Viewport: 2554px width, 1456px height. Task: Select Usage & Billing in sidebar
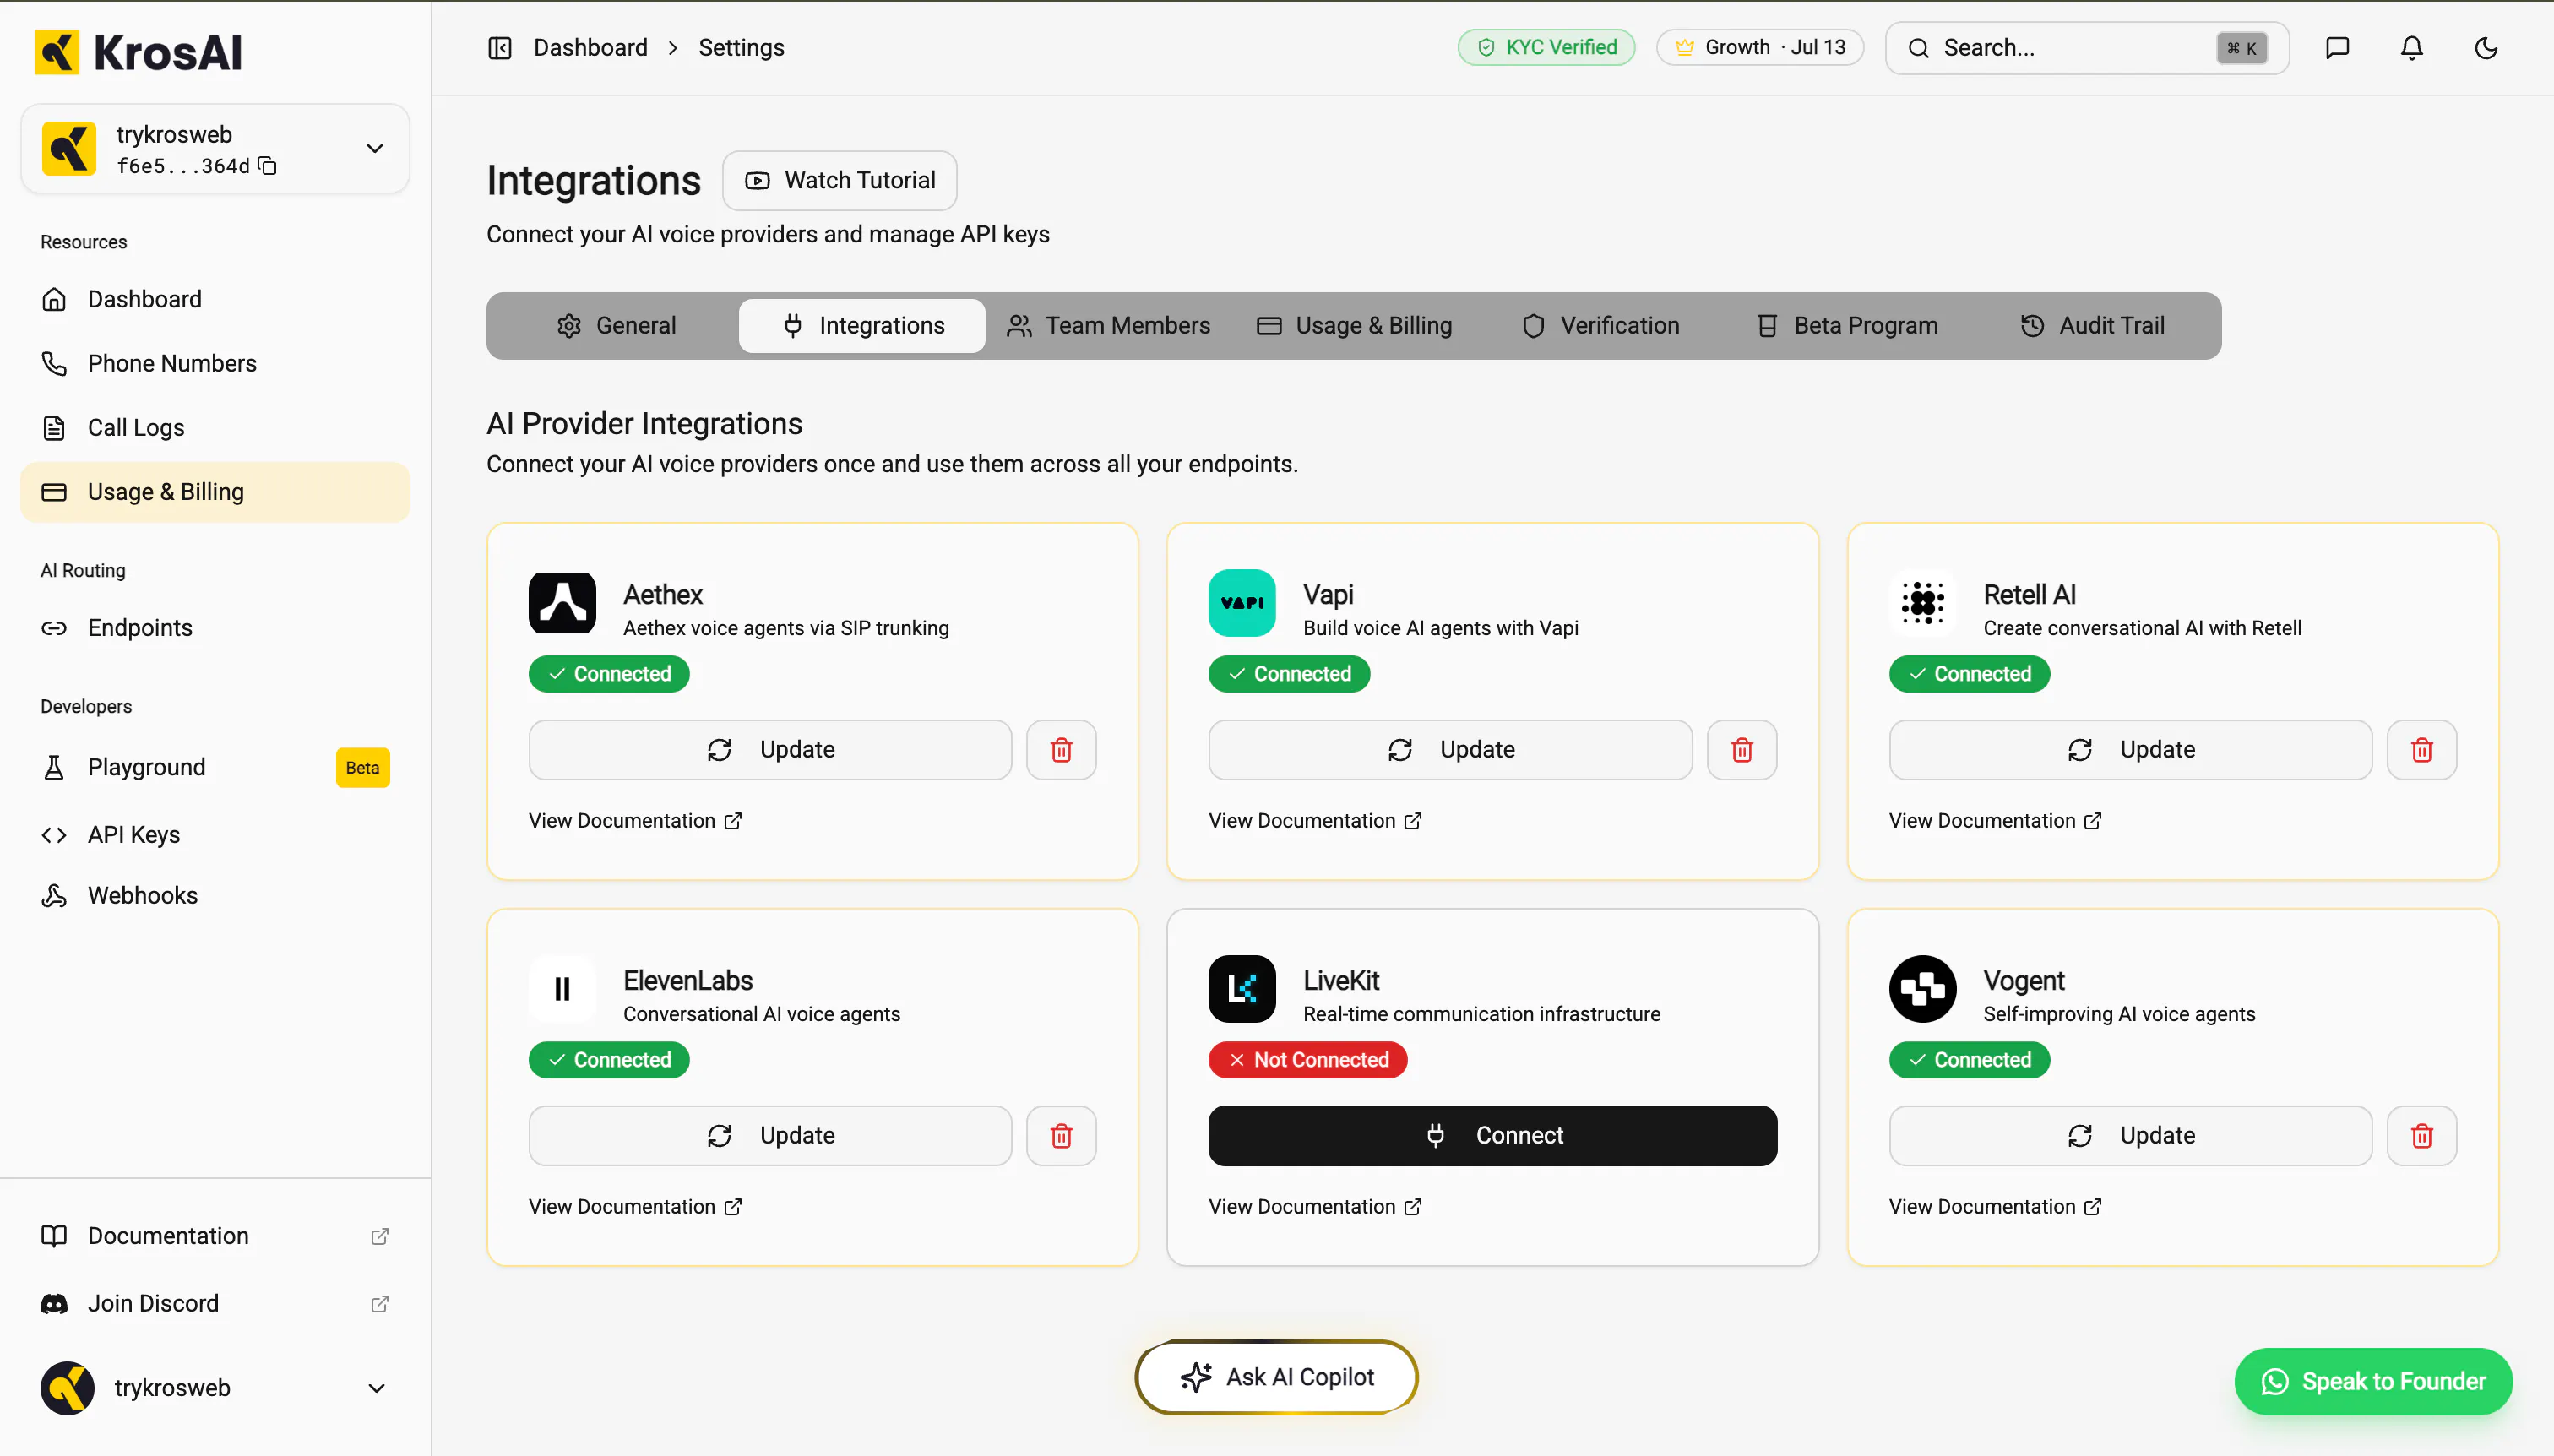point(215,492)
